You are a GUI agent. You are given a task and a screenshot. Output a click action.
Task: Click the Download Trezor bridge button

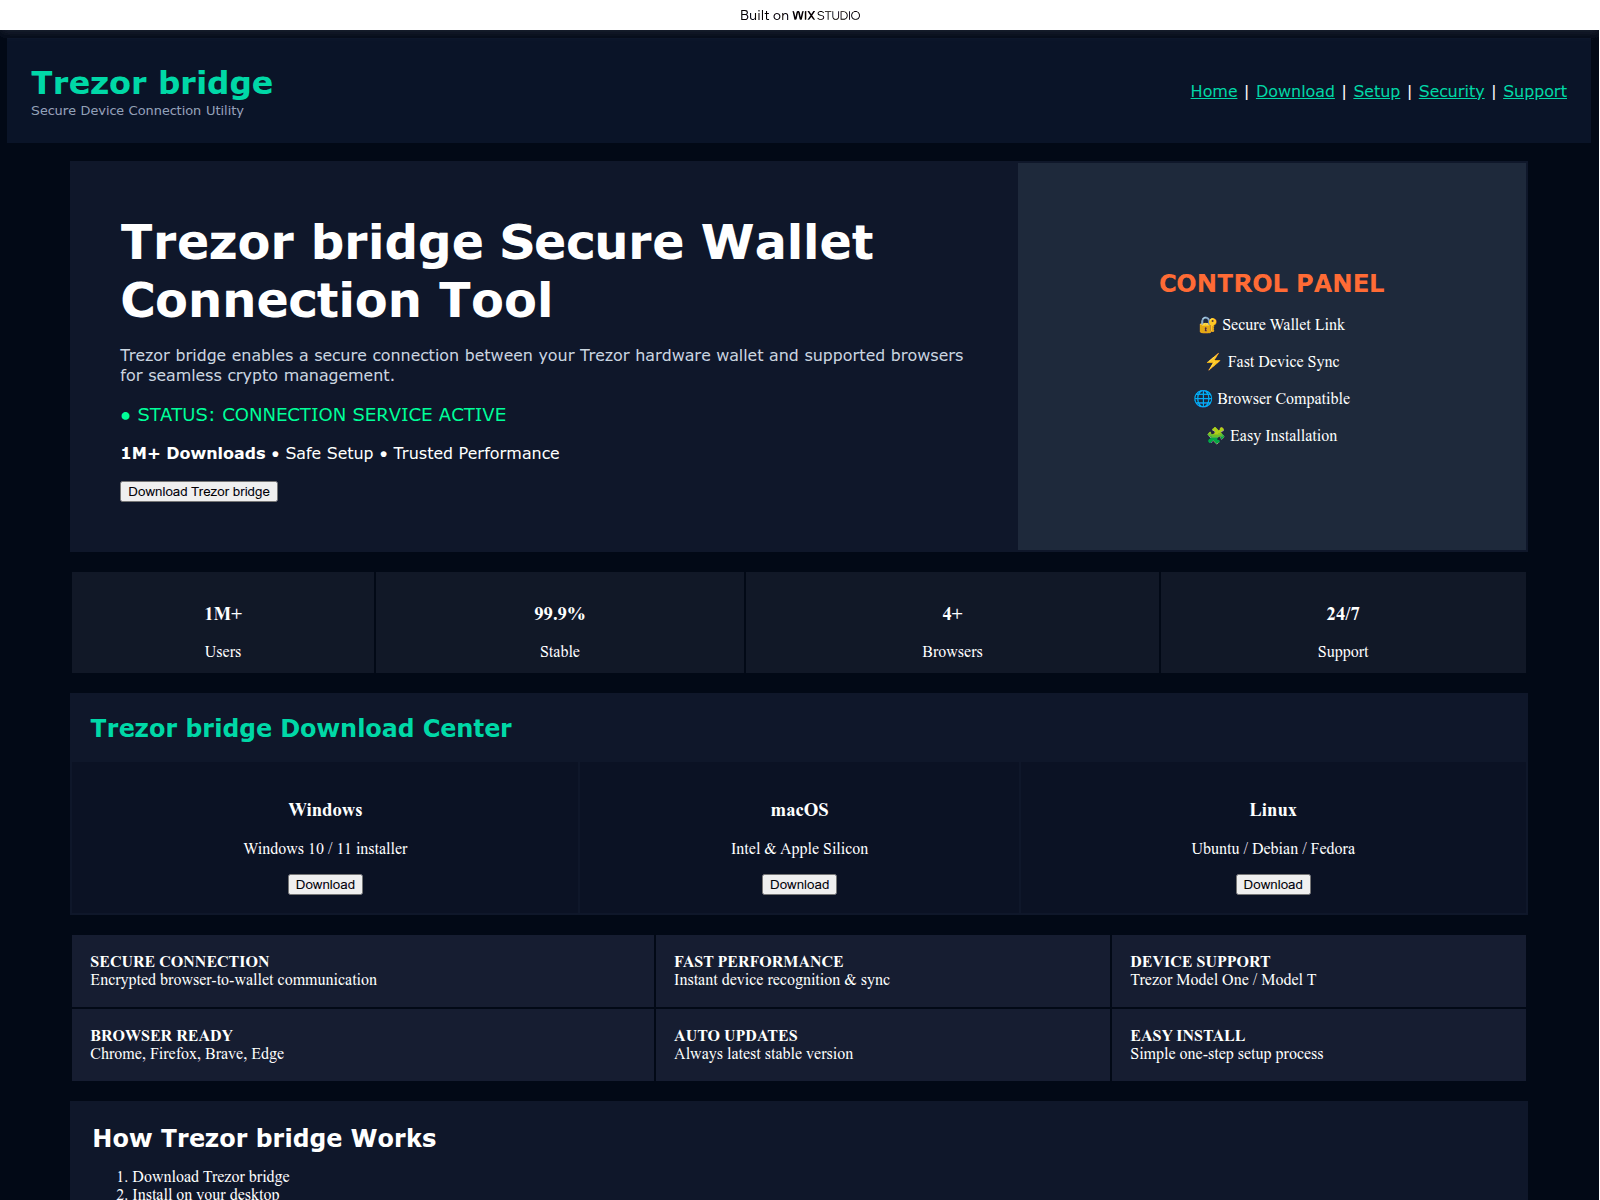click(x=199, y=492)
